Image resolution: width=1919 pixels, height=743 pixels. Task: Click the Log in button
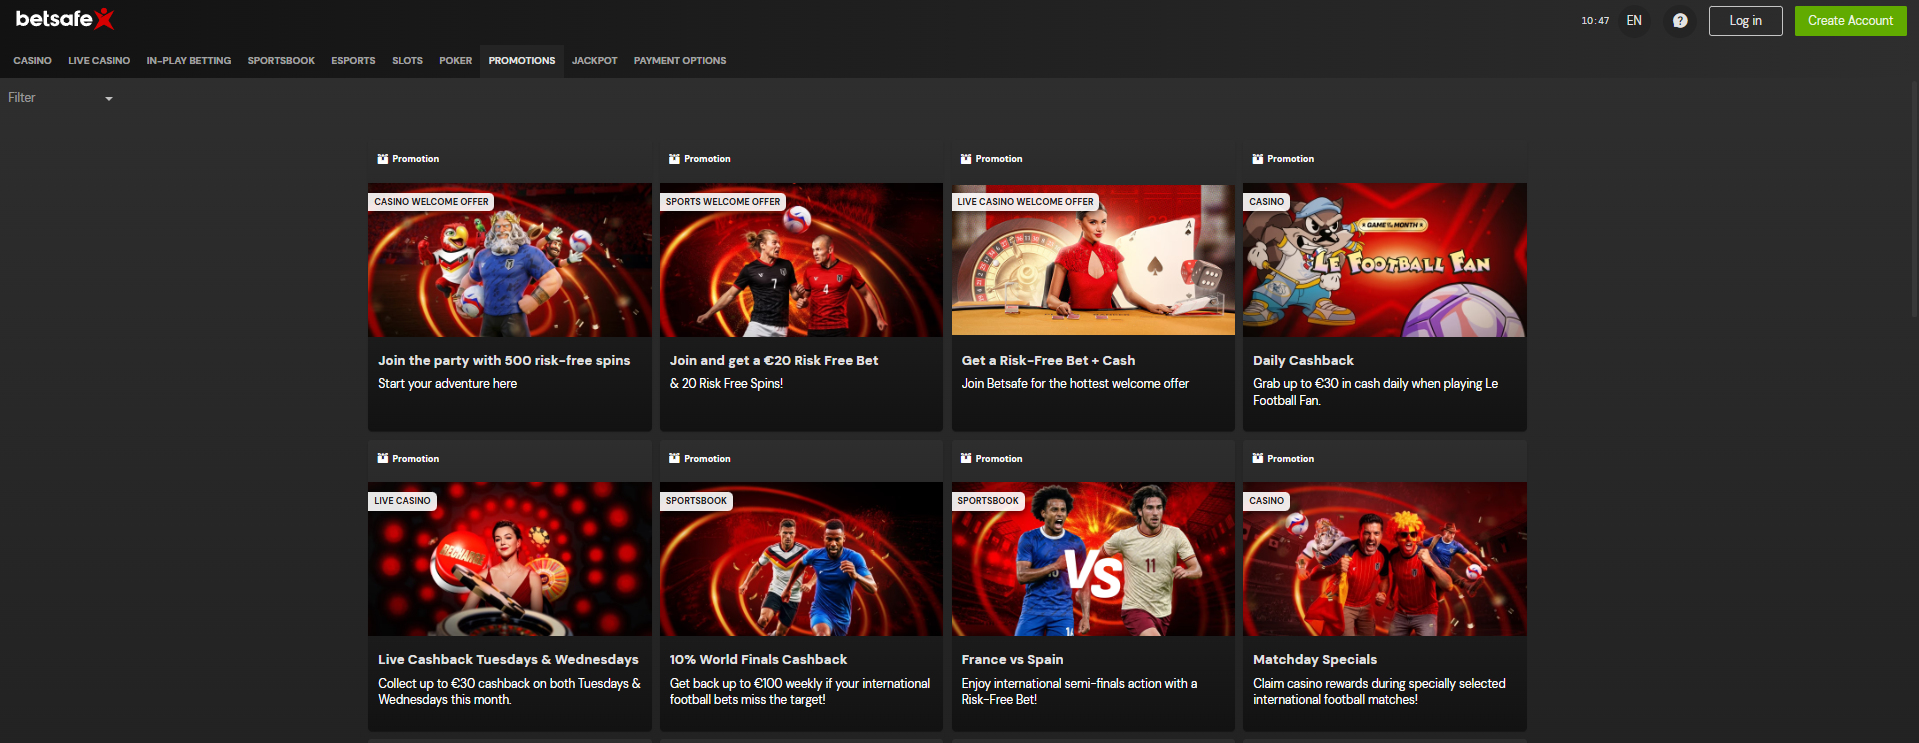(1745, 20)
